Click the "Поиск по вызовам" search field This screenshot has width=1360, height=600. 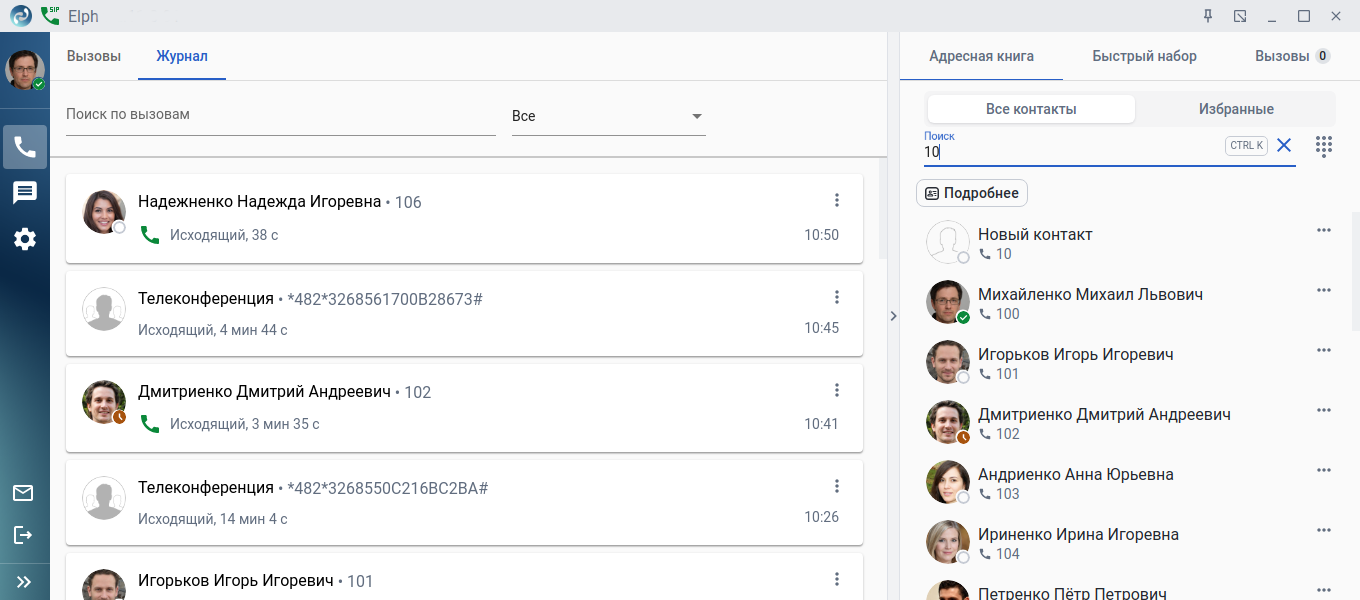pos(280,115)
